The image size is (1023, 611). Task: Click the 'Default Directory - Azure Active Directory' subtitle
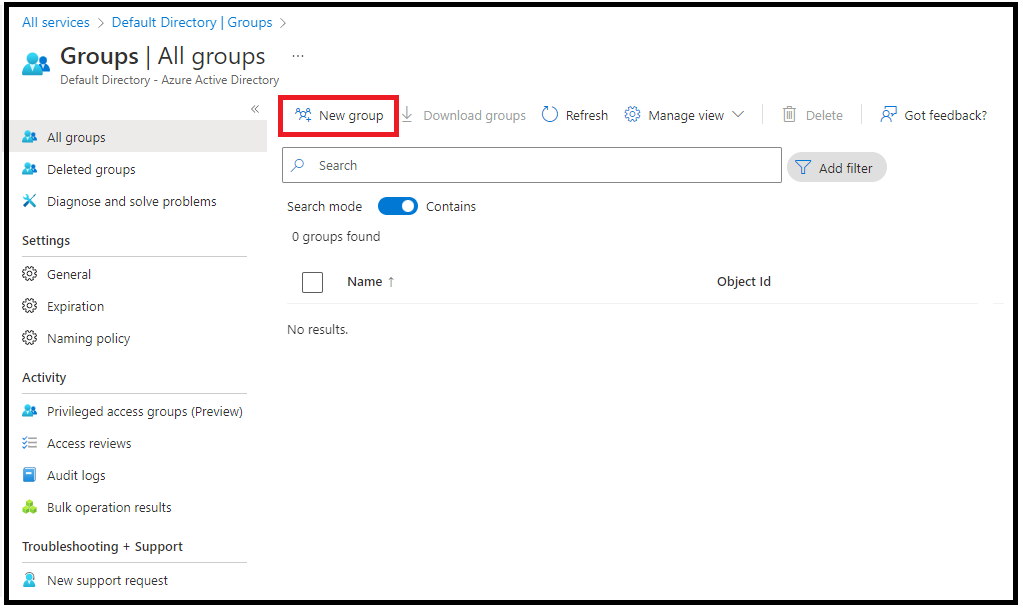170,80
